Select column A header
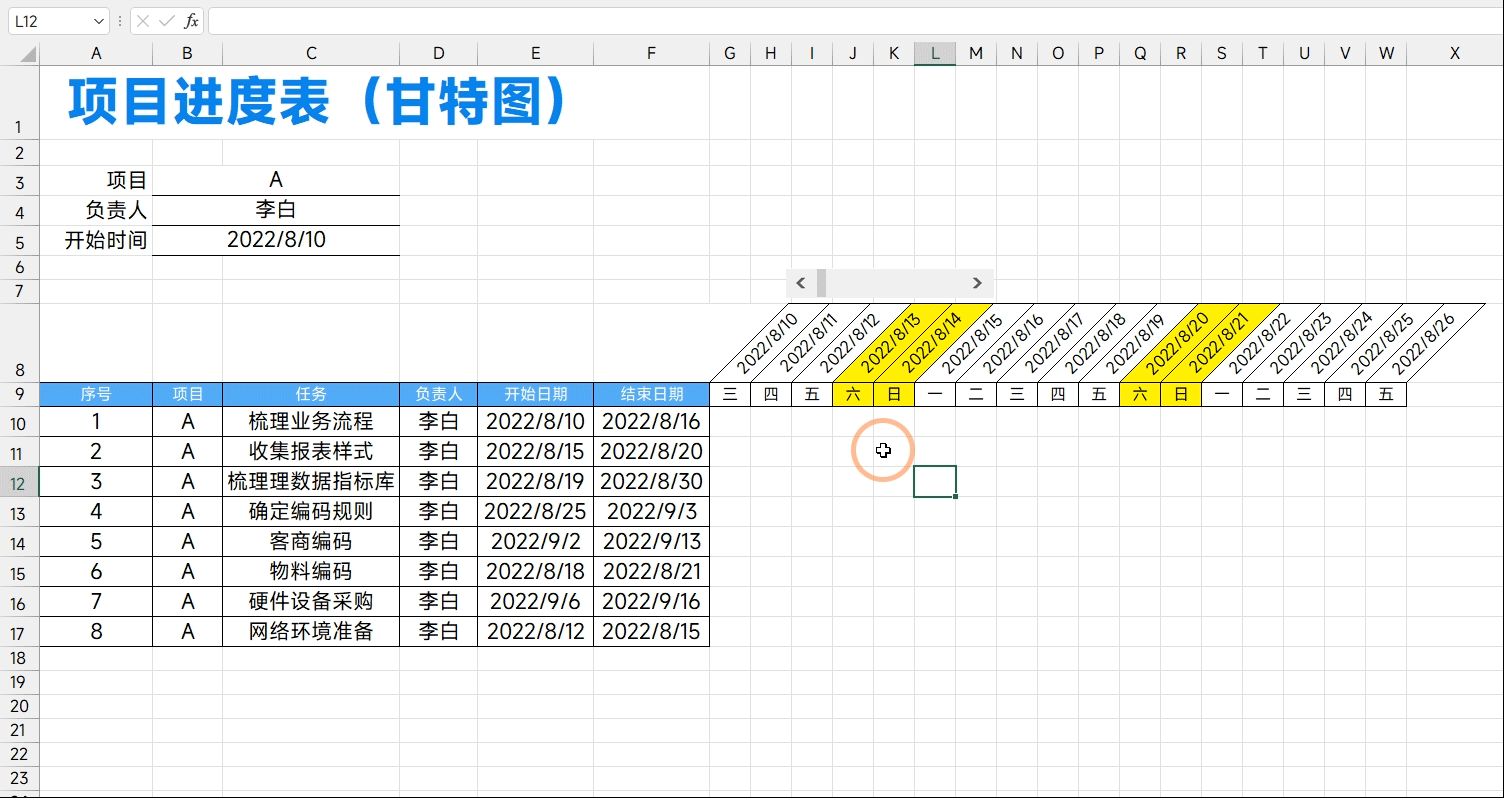 (96, 54)
